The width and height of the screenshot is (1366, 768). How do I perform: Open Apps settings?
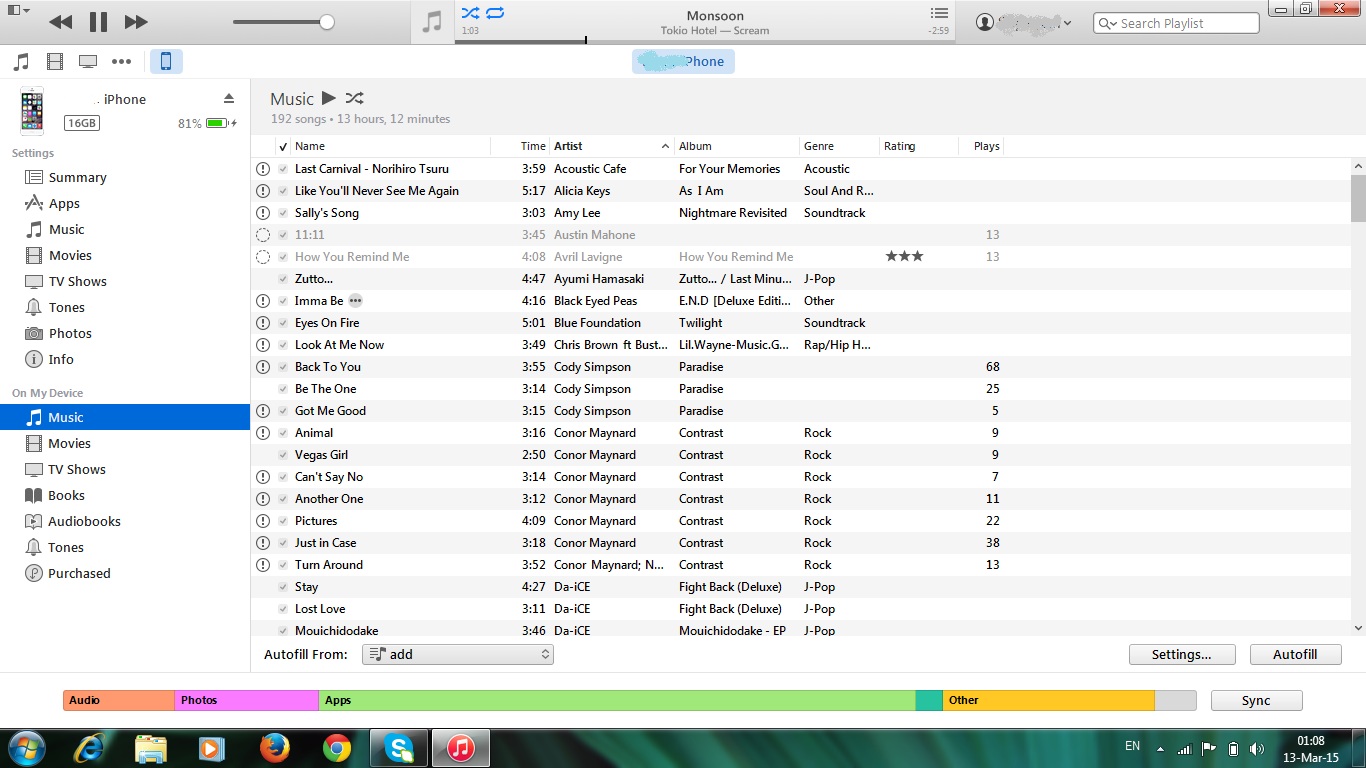[x=64, y=203]
